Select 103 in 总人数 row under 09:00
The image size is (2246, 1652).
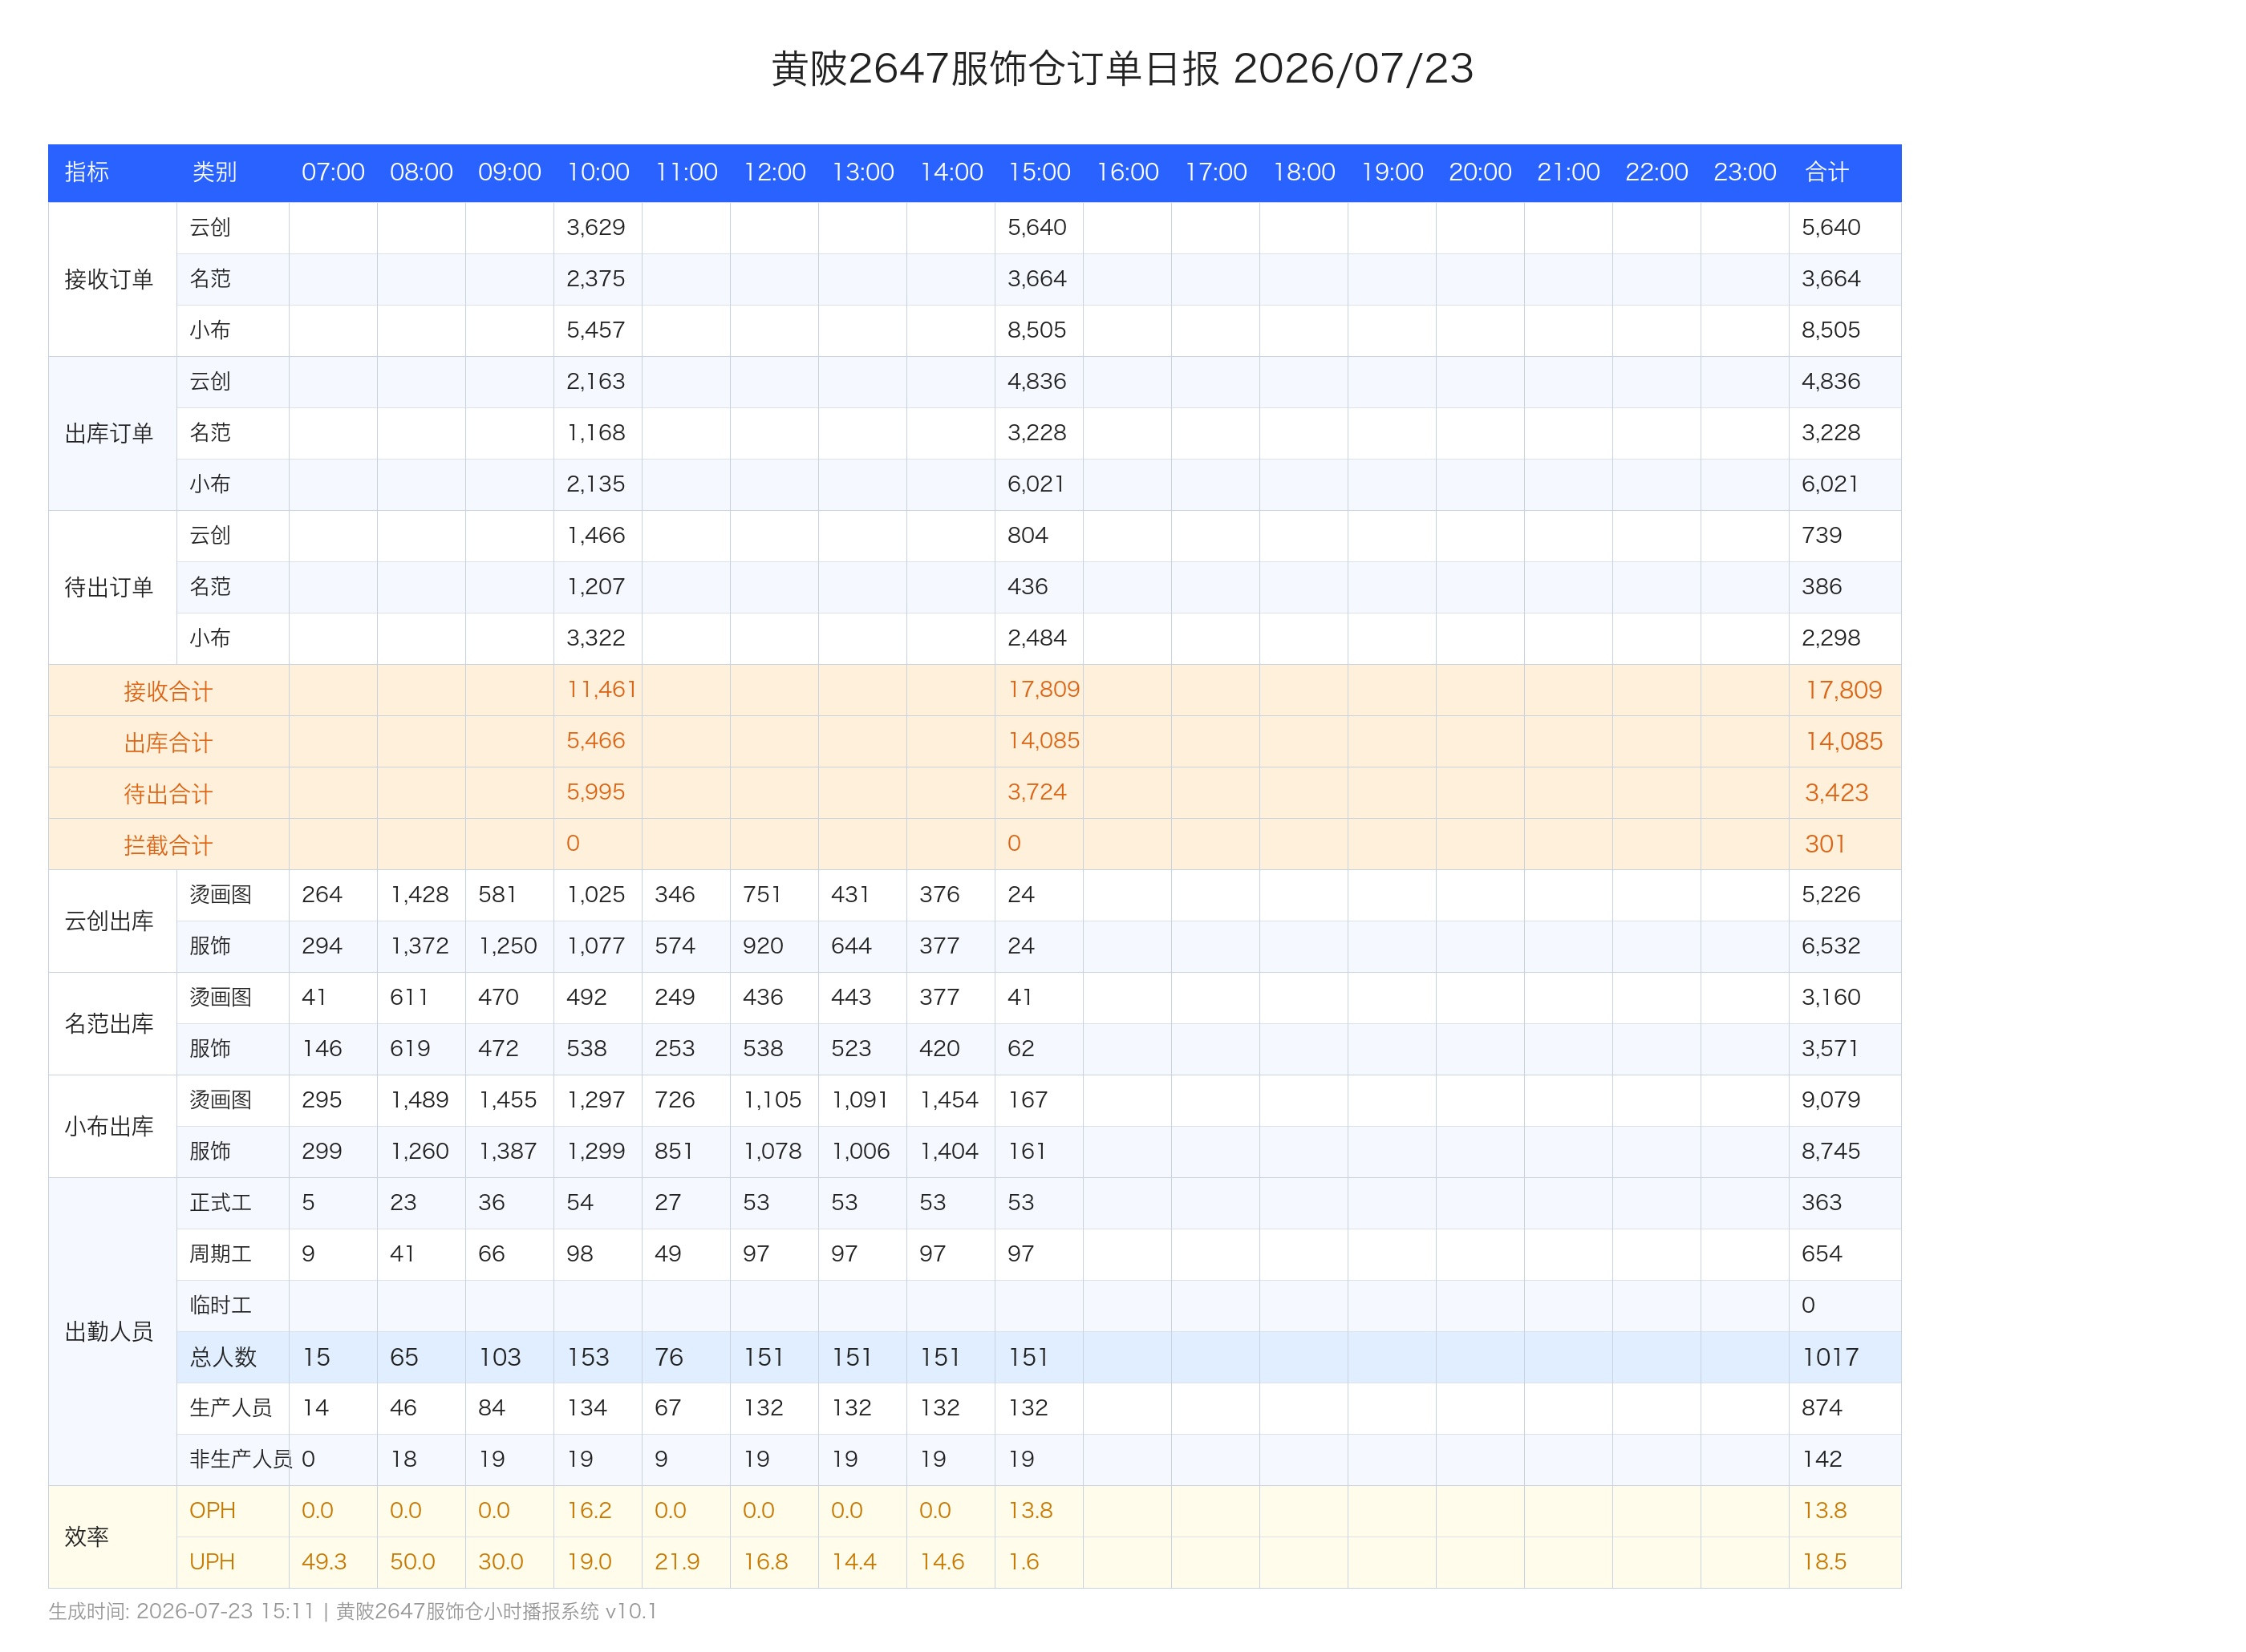pyautogui.click(x=499, y=1357)
